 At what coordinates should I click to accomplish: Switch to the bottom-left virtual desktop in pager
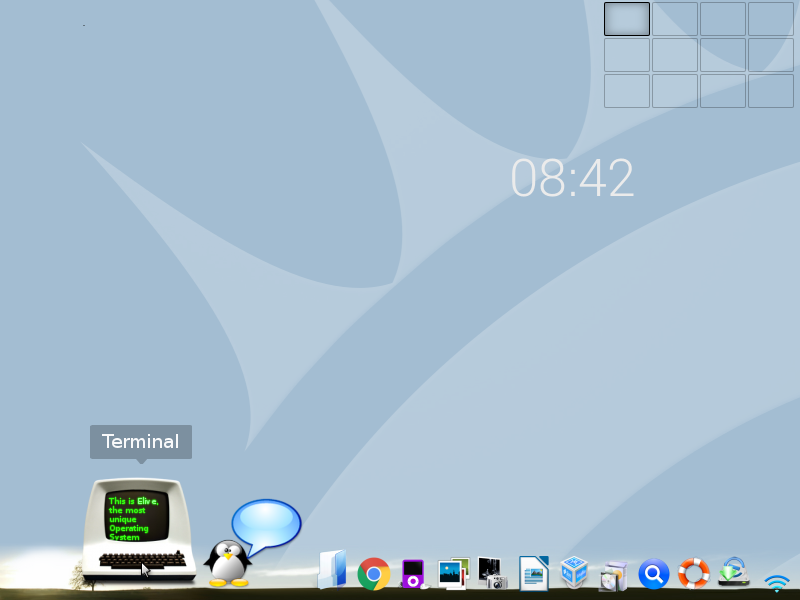pyautogui.click(x=627, y=91)
